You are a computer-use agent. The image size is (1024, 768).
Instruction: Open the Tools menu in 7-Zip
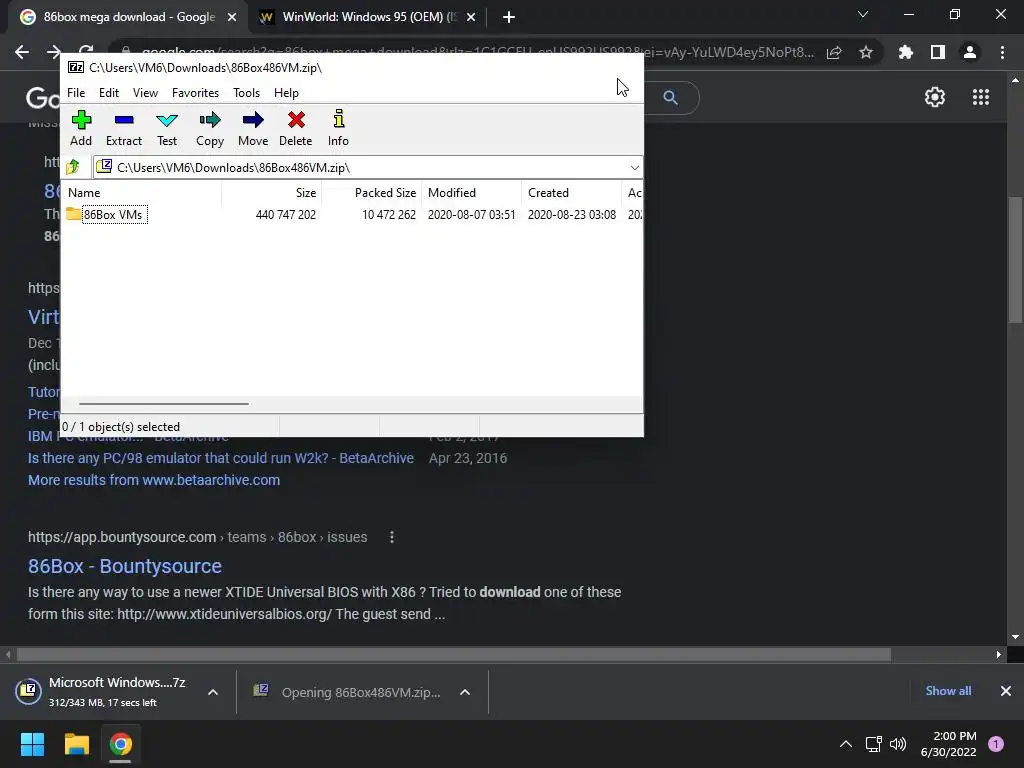point(247,93)
